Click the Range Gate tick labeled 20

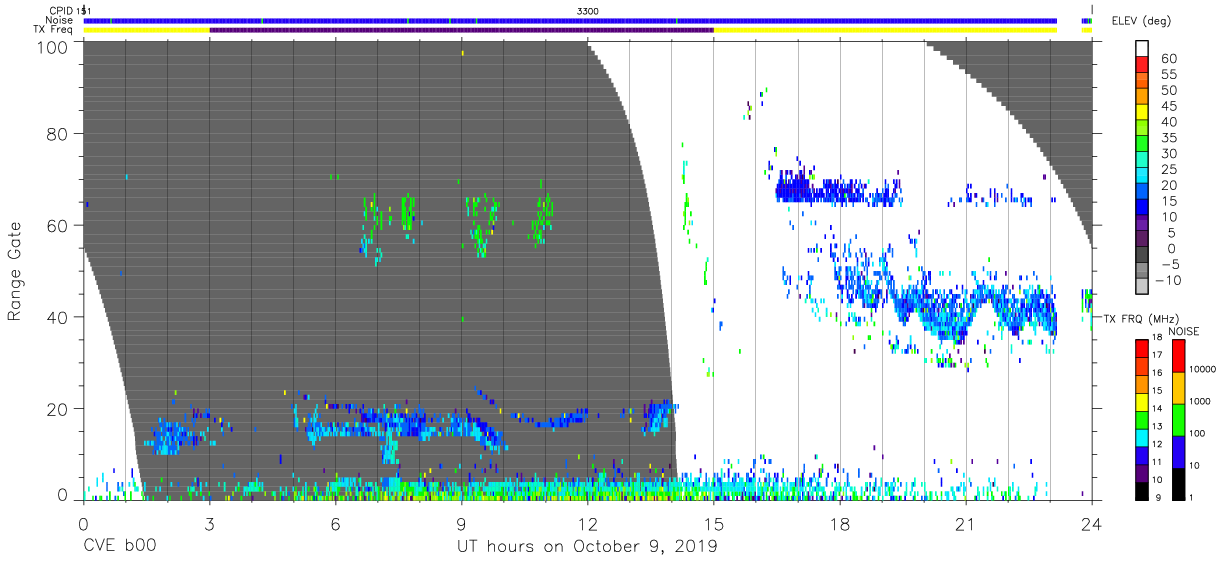click(x=58, y=409)
